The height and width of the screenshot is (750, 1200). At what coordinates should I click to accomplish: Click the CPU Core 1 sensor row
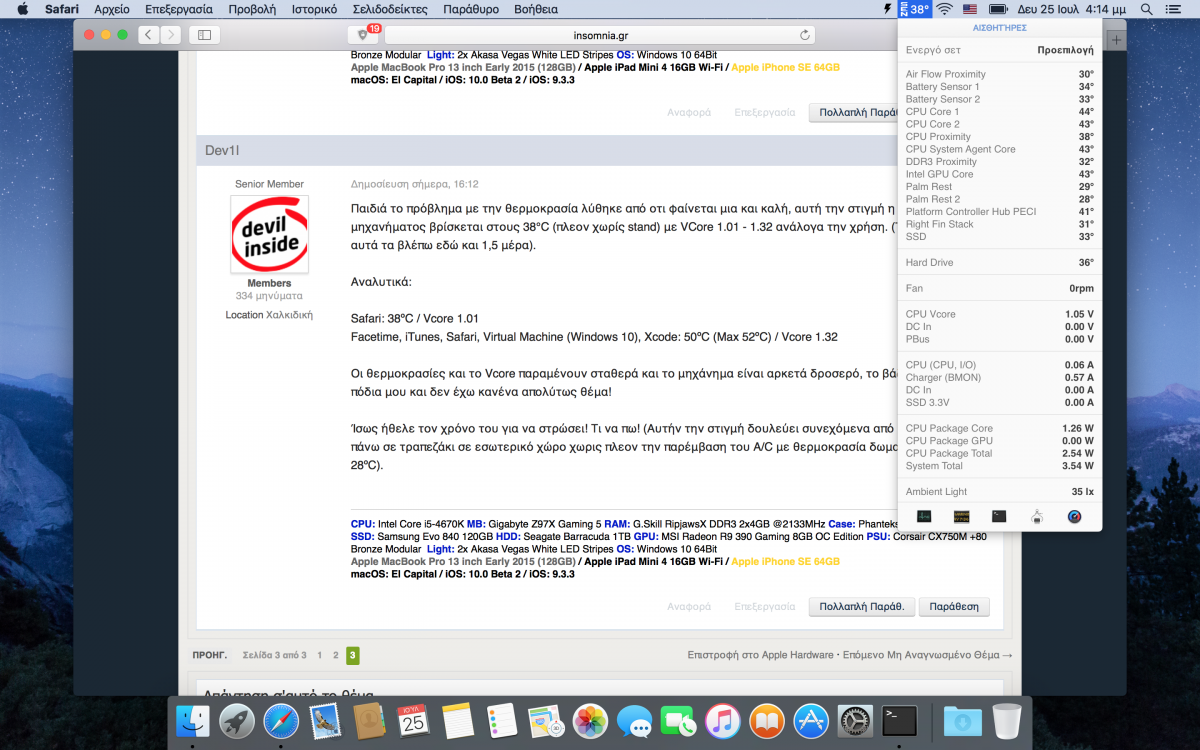[x=999, y=112]
